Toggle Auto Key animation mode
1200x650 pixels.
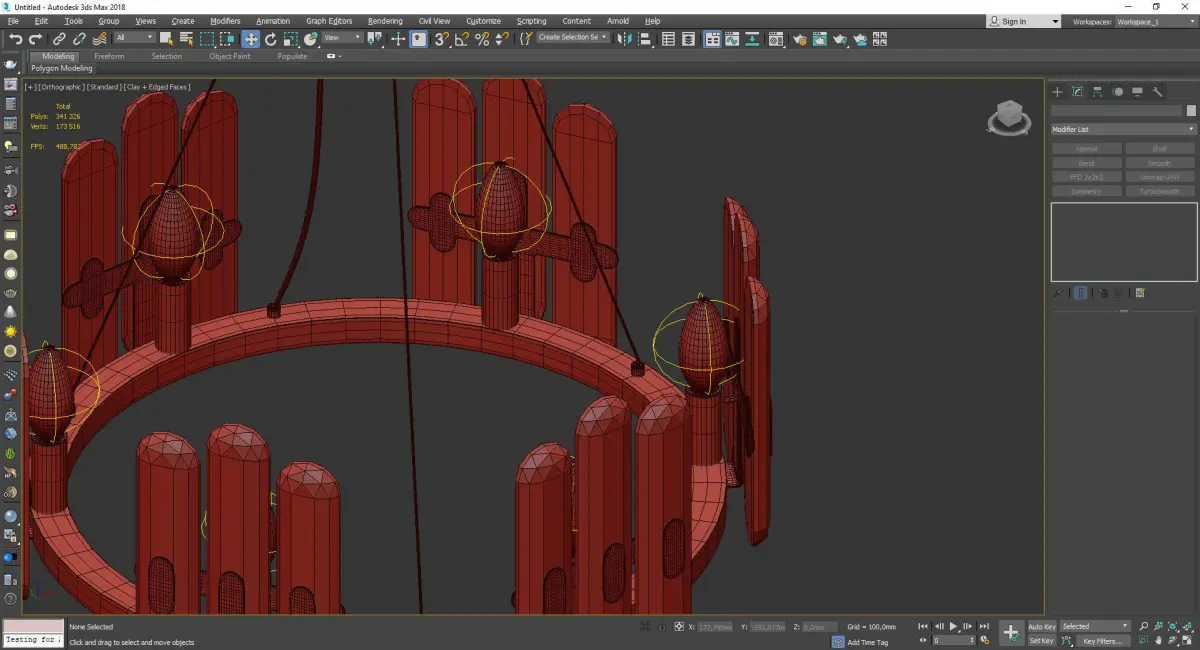tap(1041, 627)
